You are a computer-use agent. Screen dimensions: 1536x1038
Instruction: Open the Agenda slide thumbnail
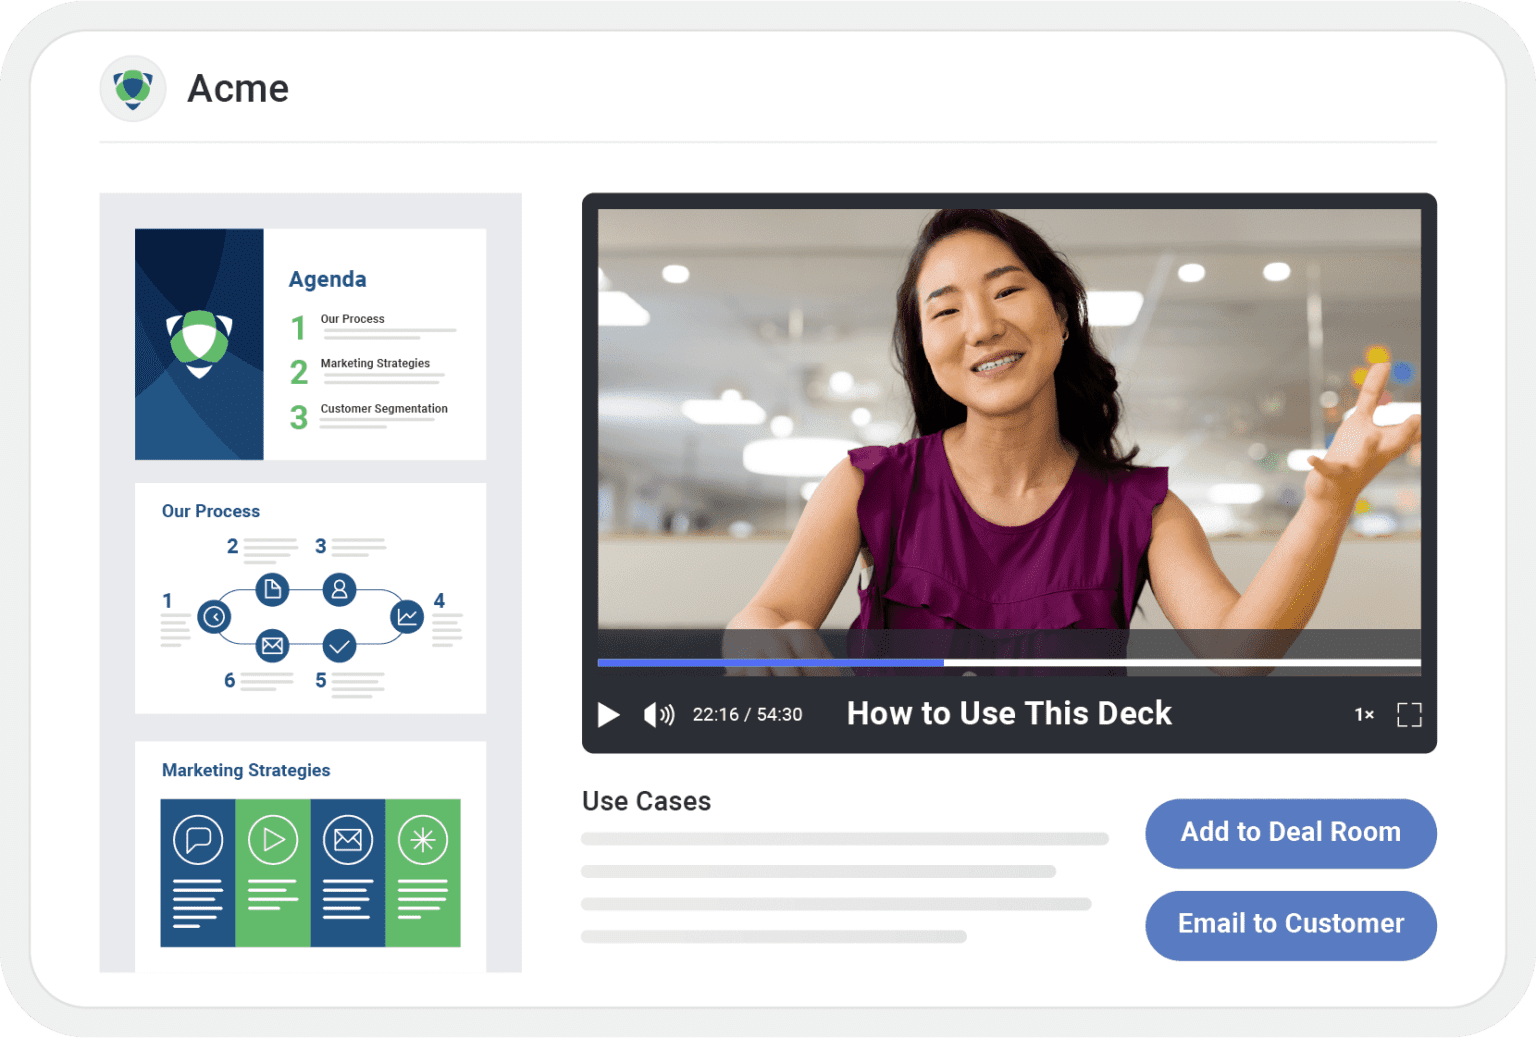[x=310, y=344]
